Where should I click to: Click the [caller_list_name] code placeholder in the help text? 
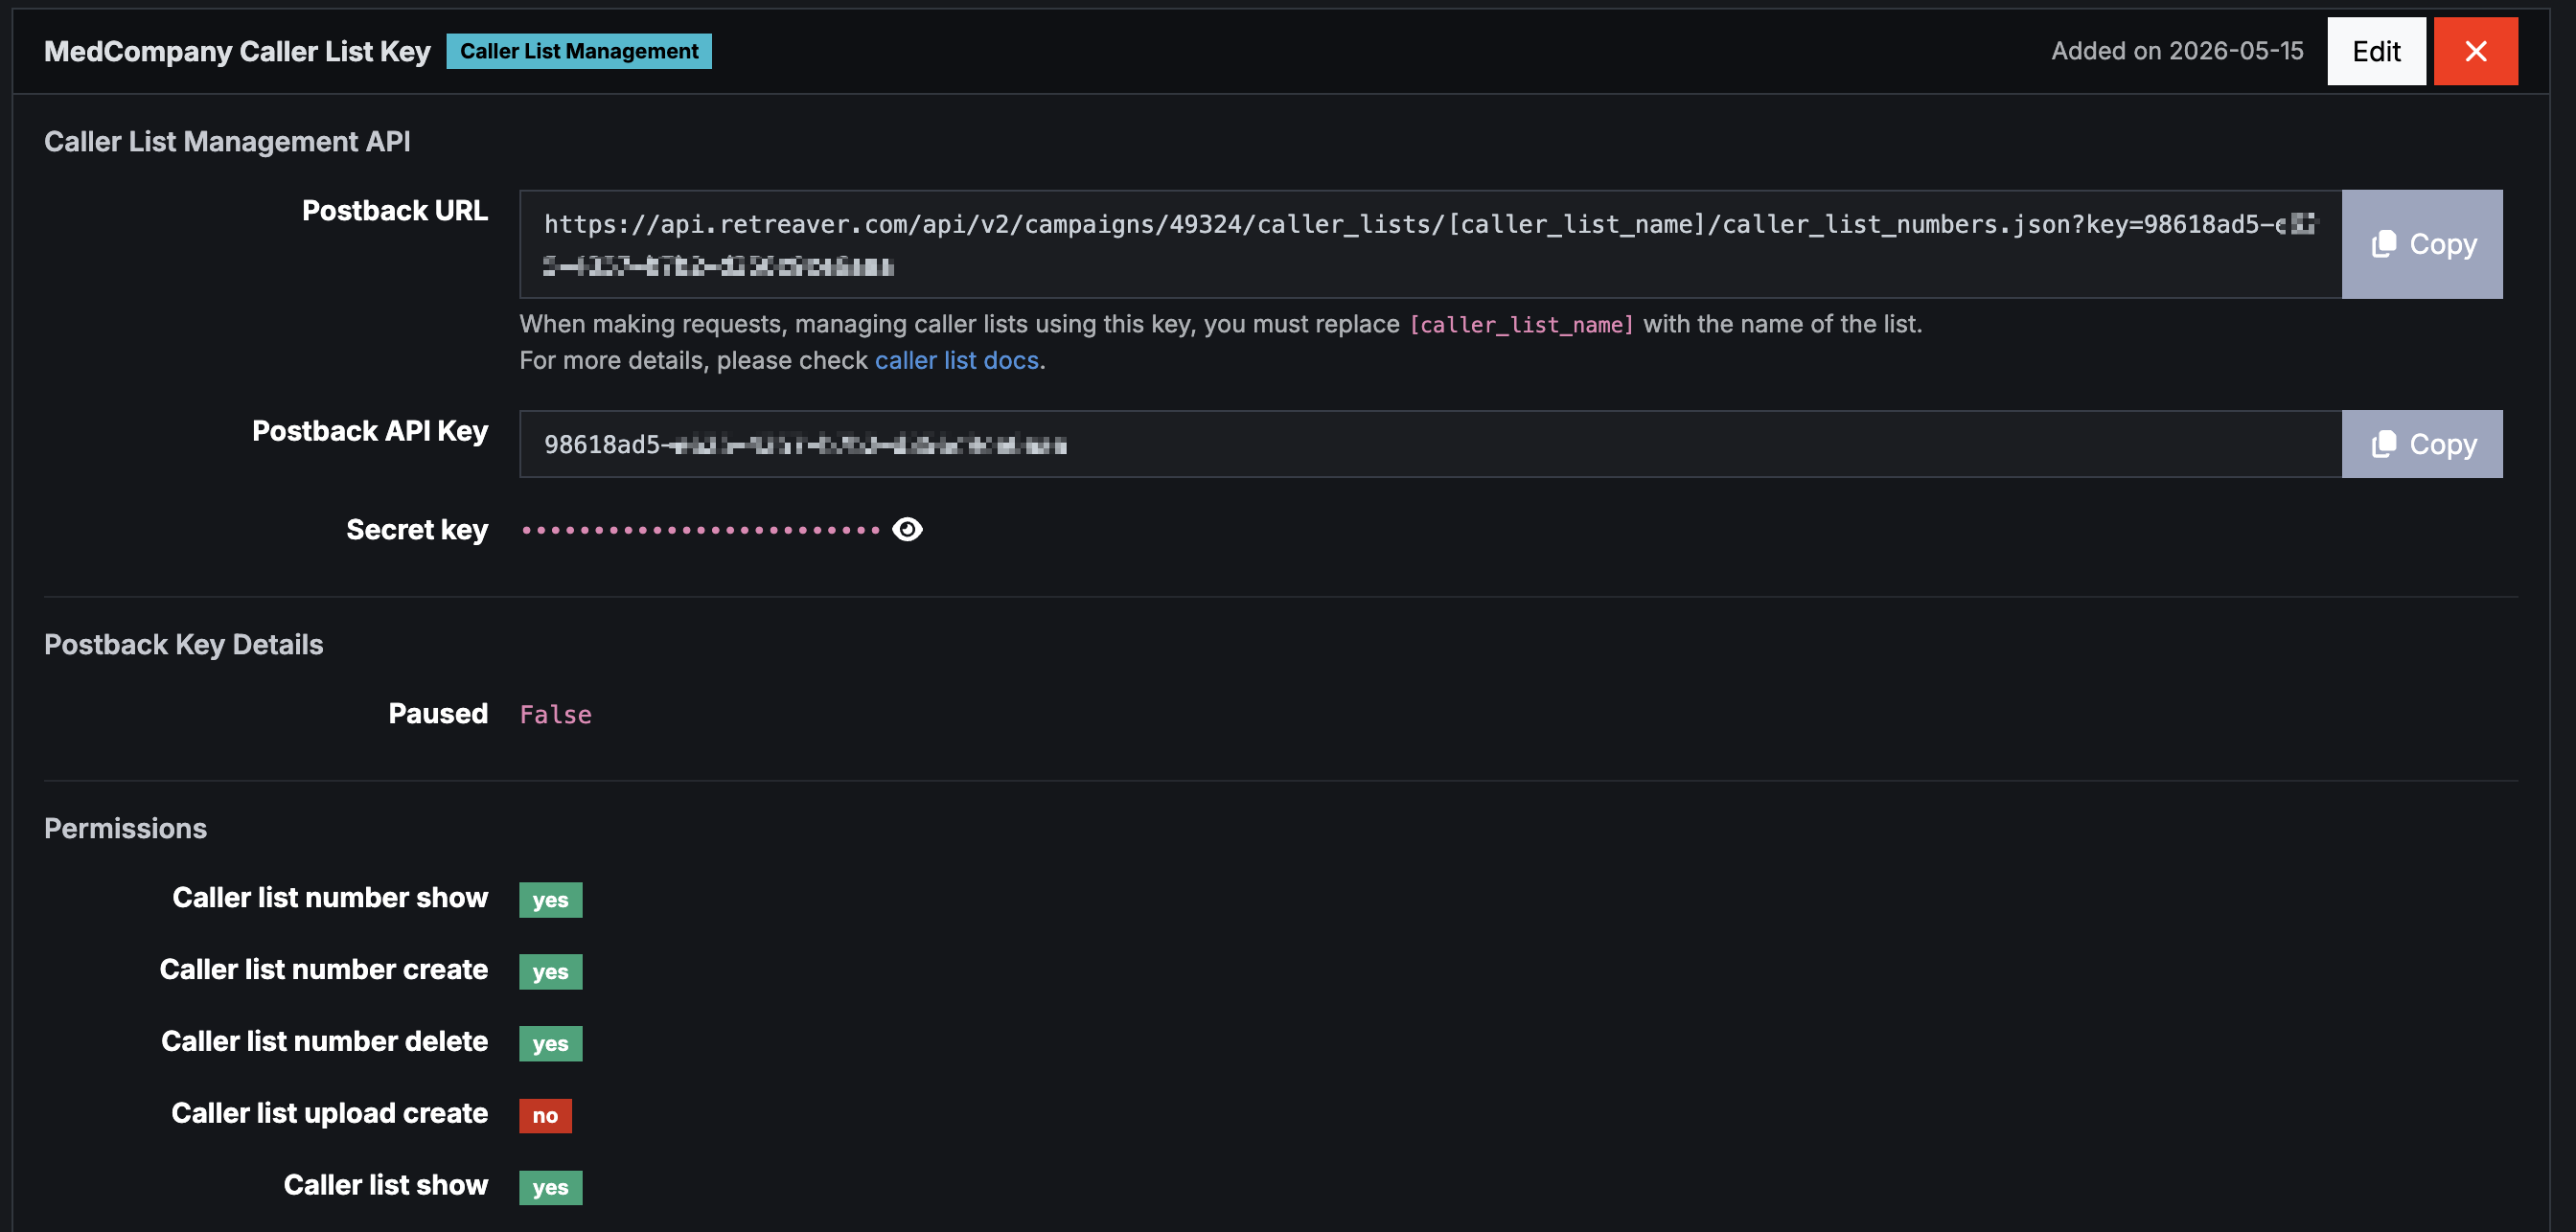click(x=1521, y=325)
